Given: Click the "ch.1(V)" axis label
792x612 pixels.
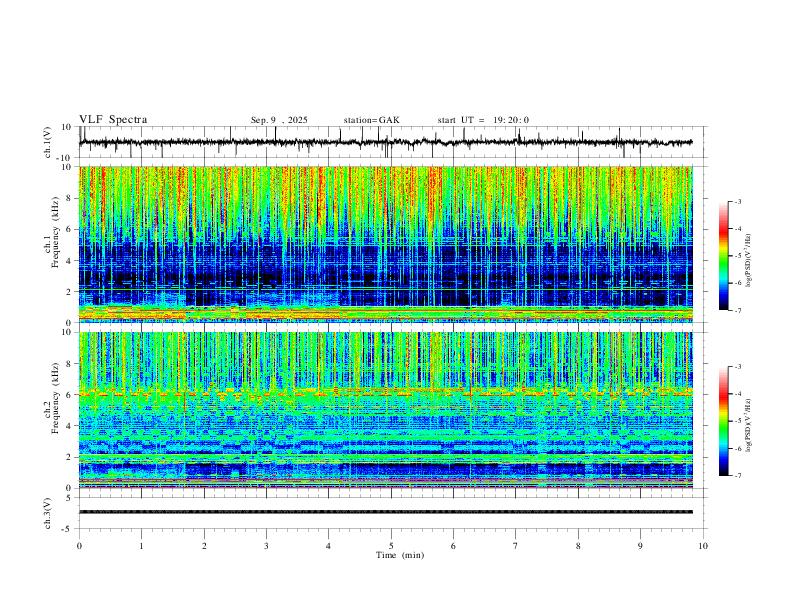Looking at the screenshot, I should point(48,142).
